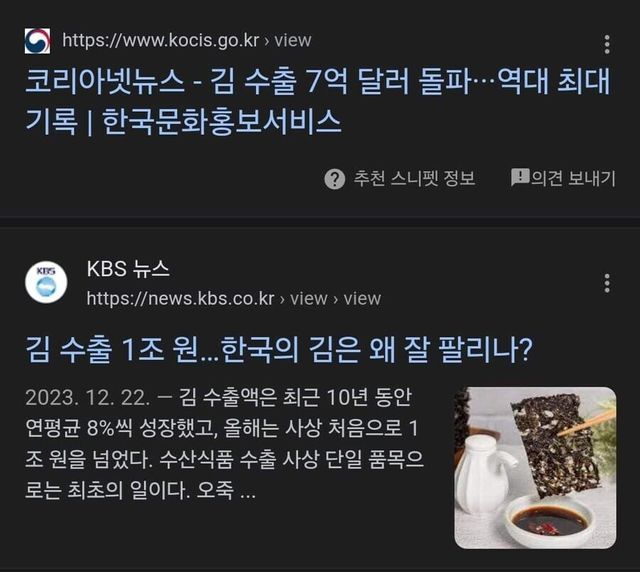Open the three-dot menu for KBS 뉴스 result

coord(607,283)
